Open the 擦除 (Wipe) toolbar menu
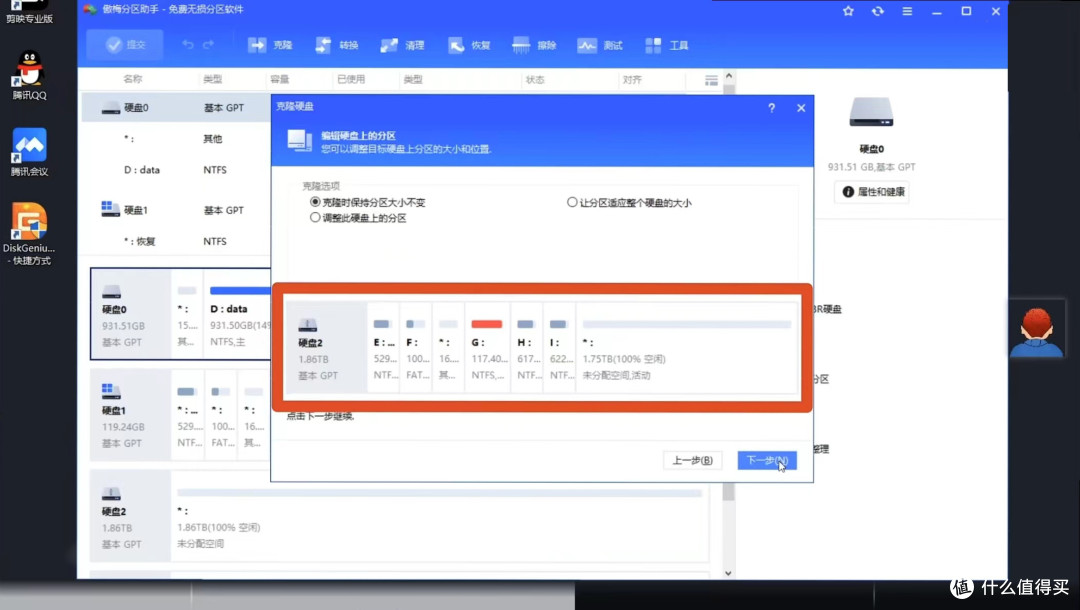 coord(534,45)
